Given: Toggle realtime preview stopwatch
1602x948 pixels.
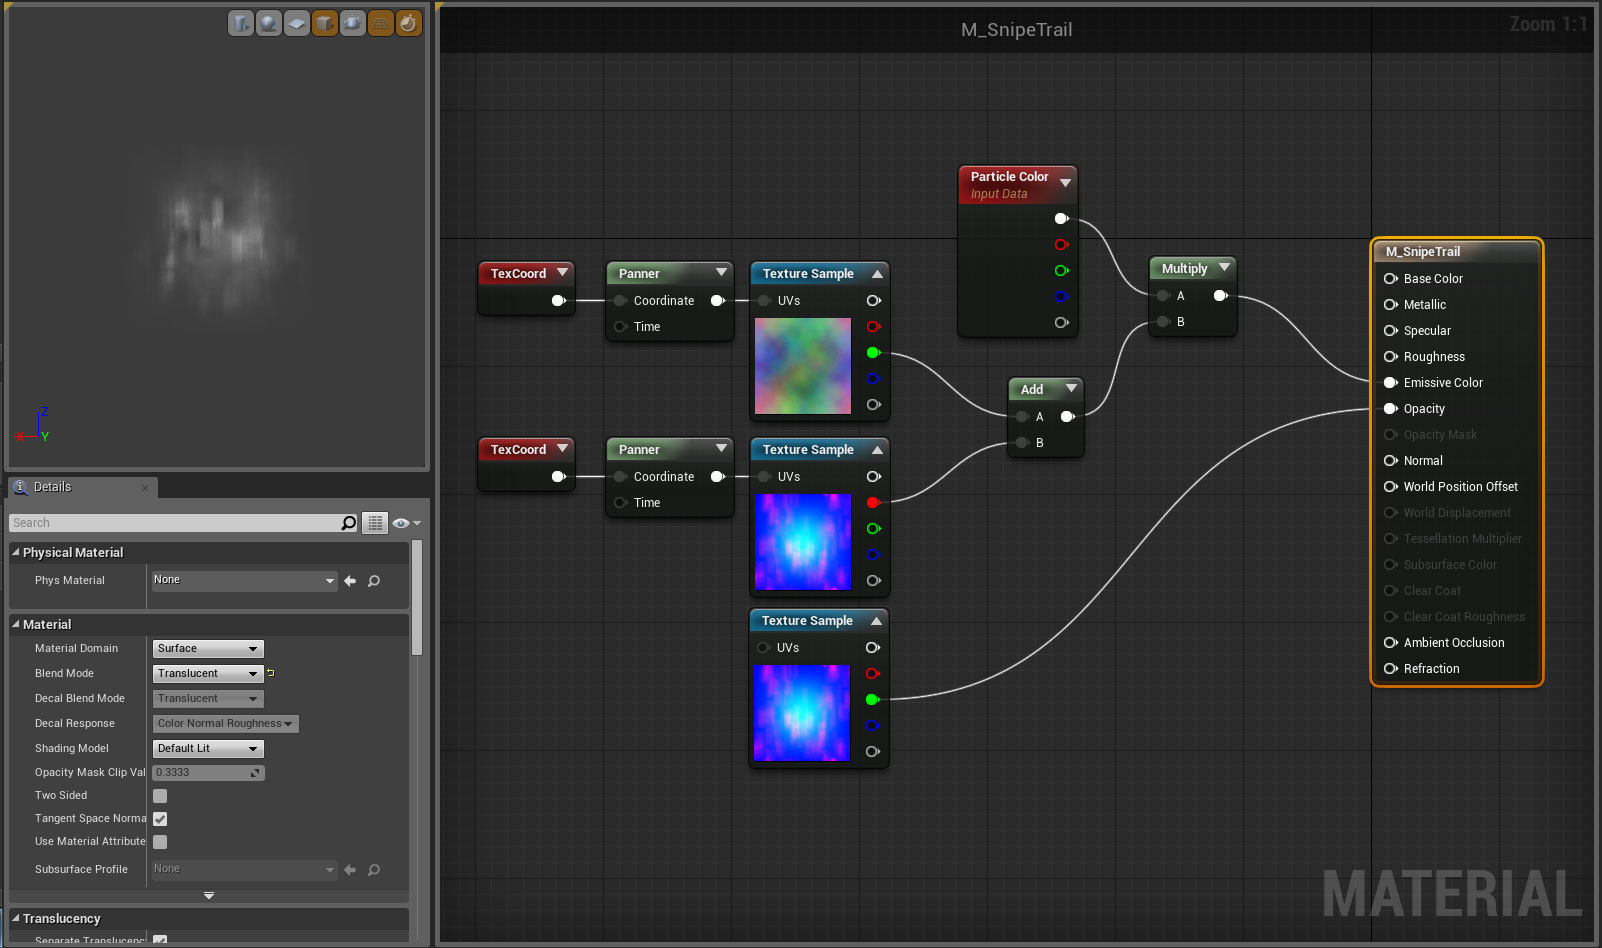Looking at the screenshot, I should (409, 23).
